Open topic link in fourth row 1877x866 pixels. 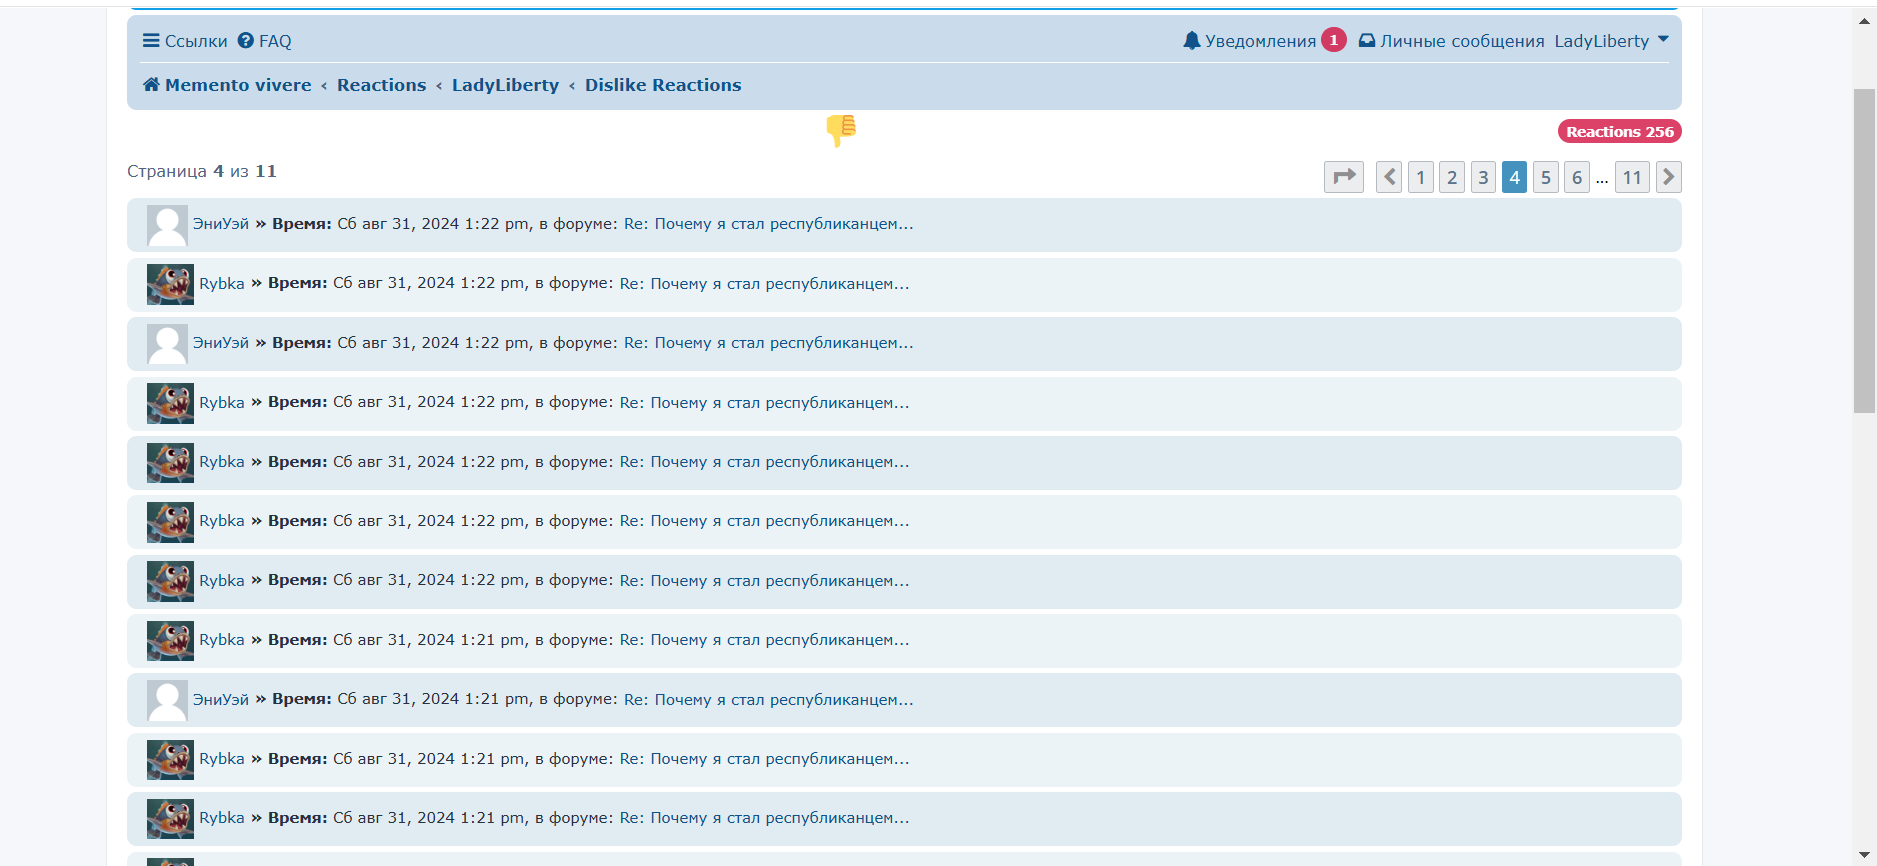pyautogui.click(x=764, y=402)
